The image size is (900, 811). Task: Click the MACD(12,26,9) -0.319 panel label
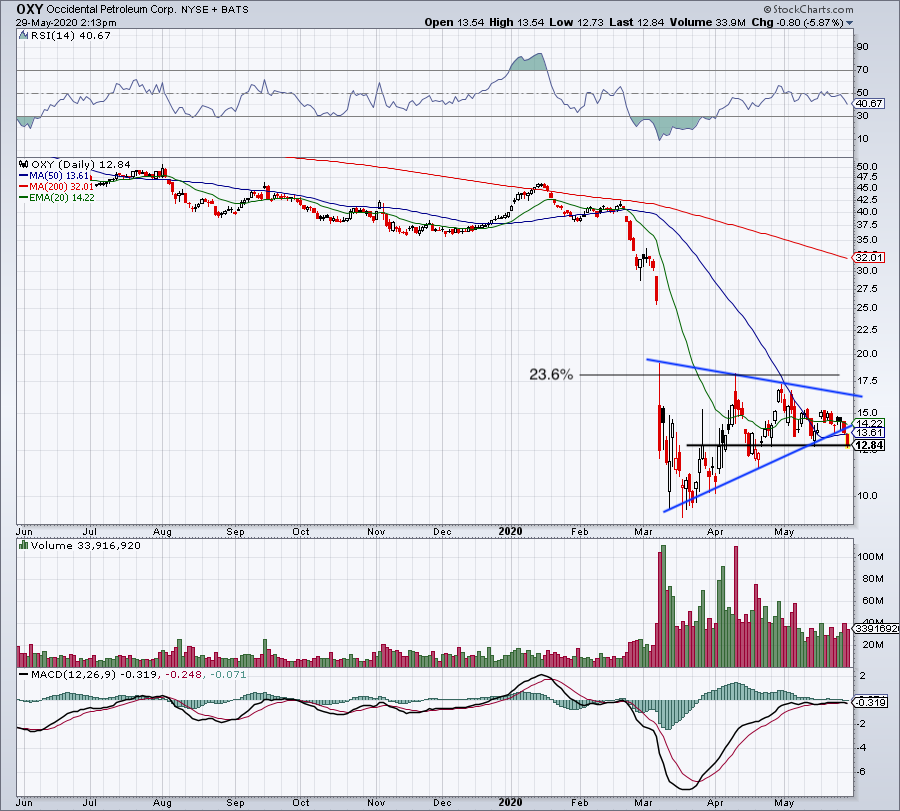click(x=94, y=674)
